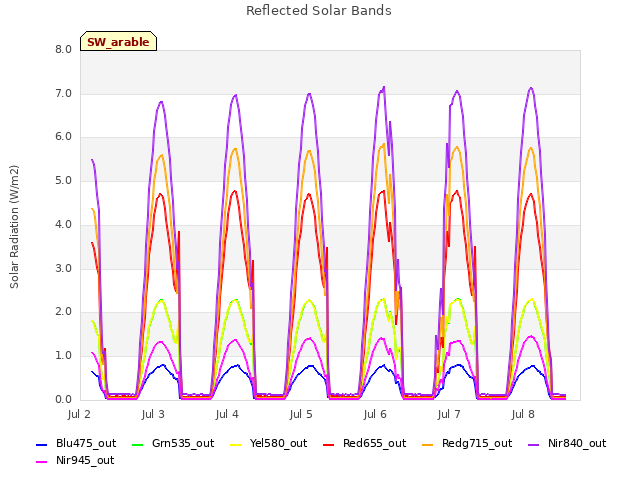Click the Redg715_out legend entry
This screenshot has width=640, height=480.
[467, 443]
